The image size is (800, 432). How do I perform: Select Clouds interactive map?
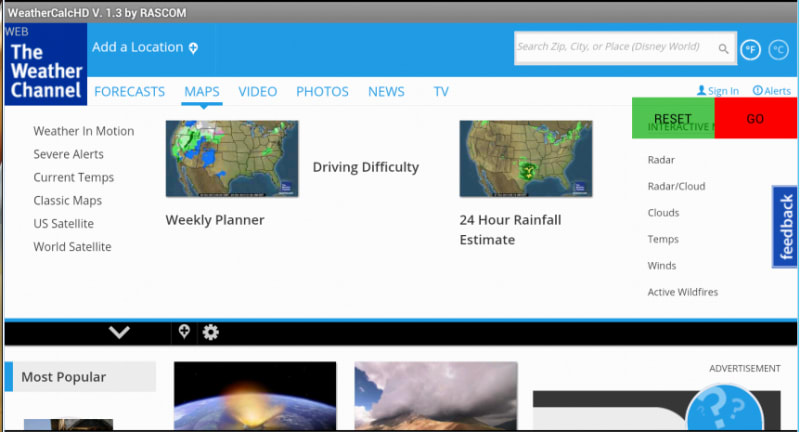[x=663, y=213]
